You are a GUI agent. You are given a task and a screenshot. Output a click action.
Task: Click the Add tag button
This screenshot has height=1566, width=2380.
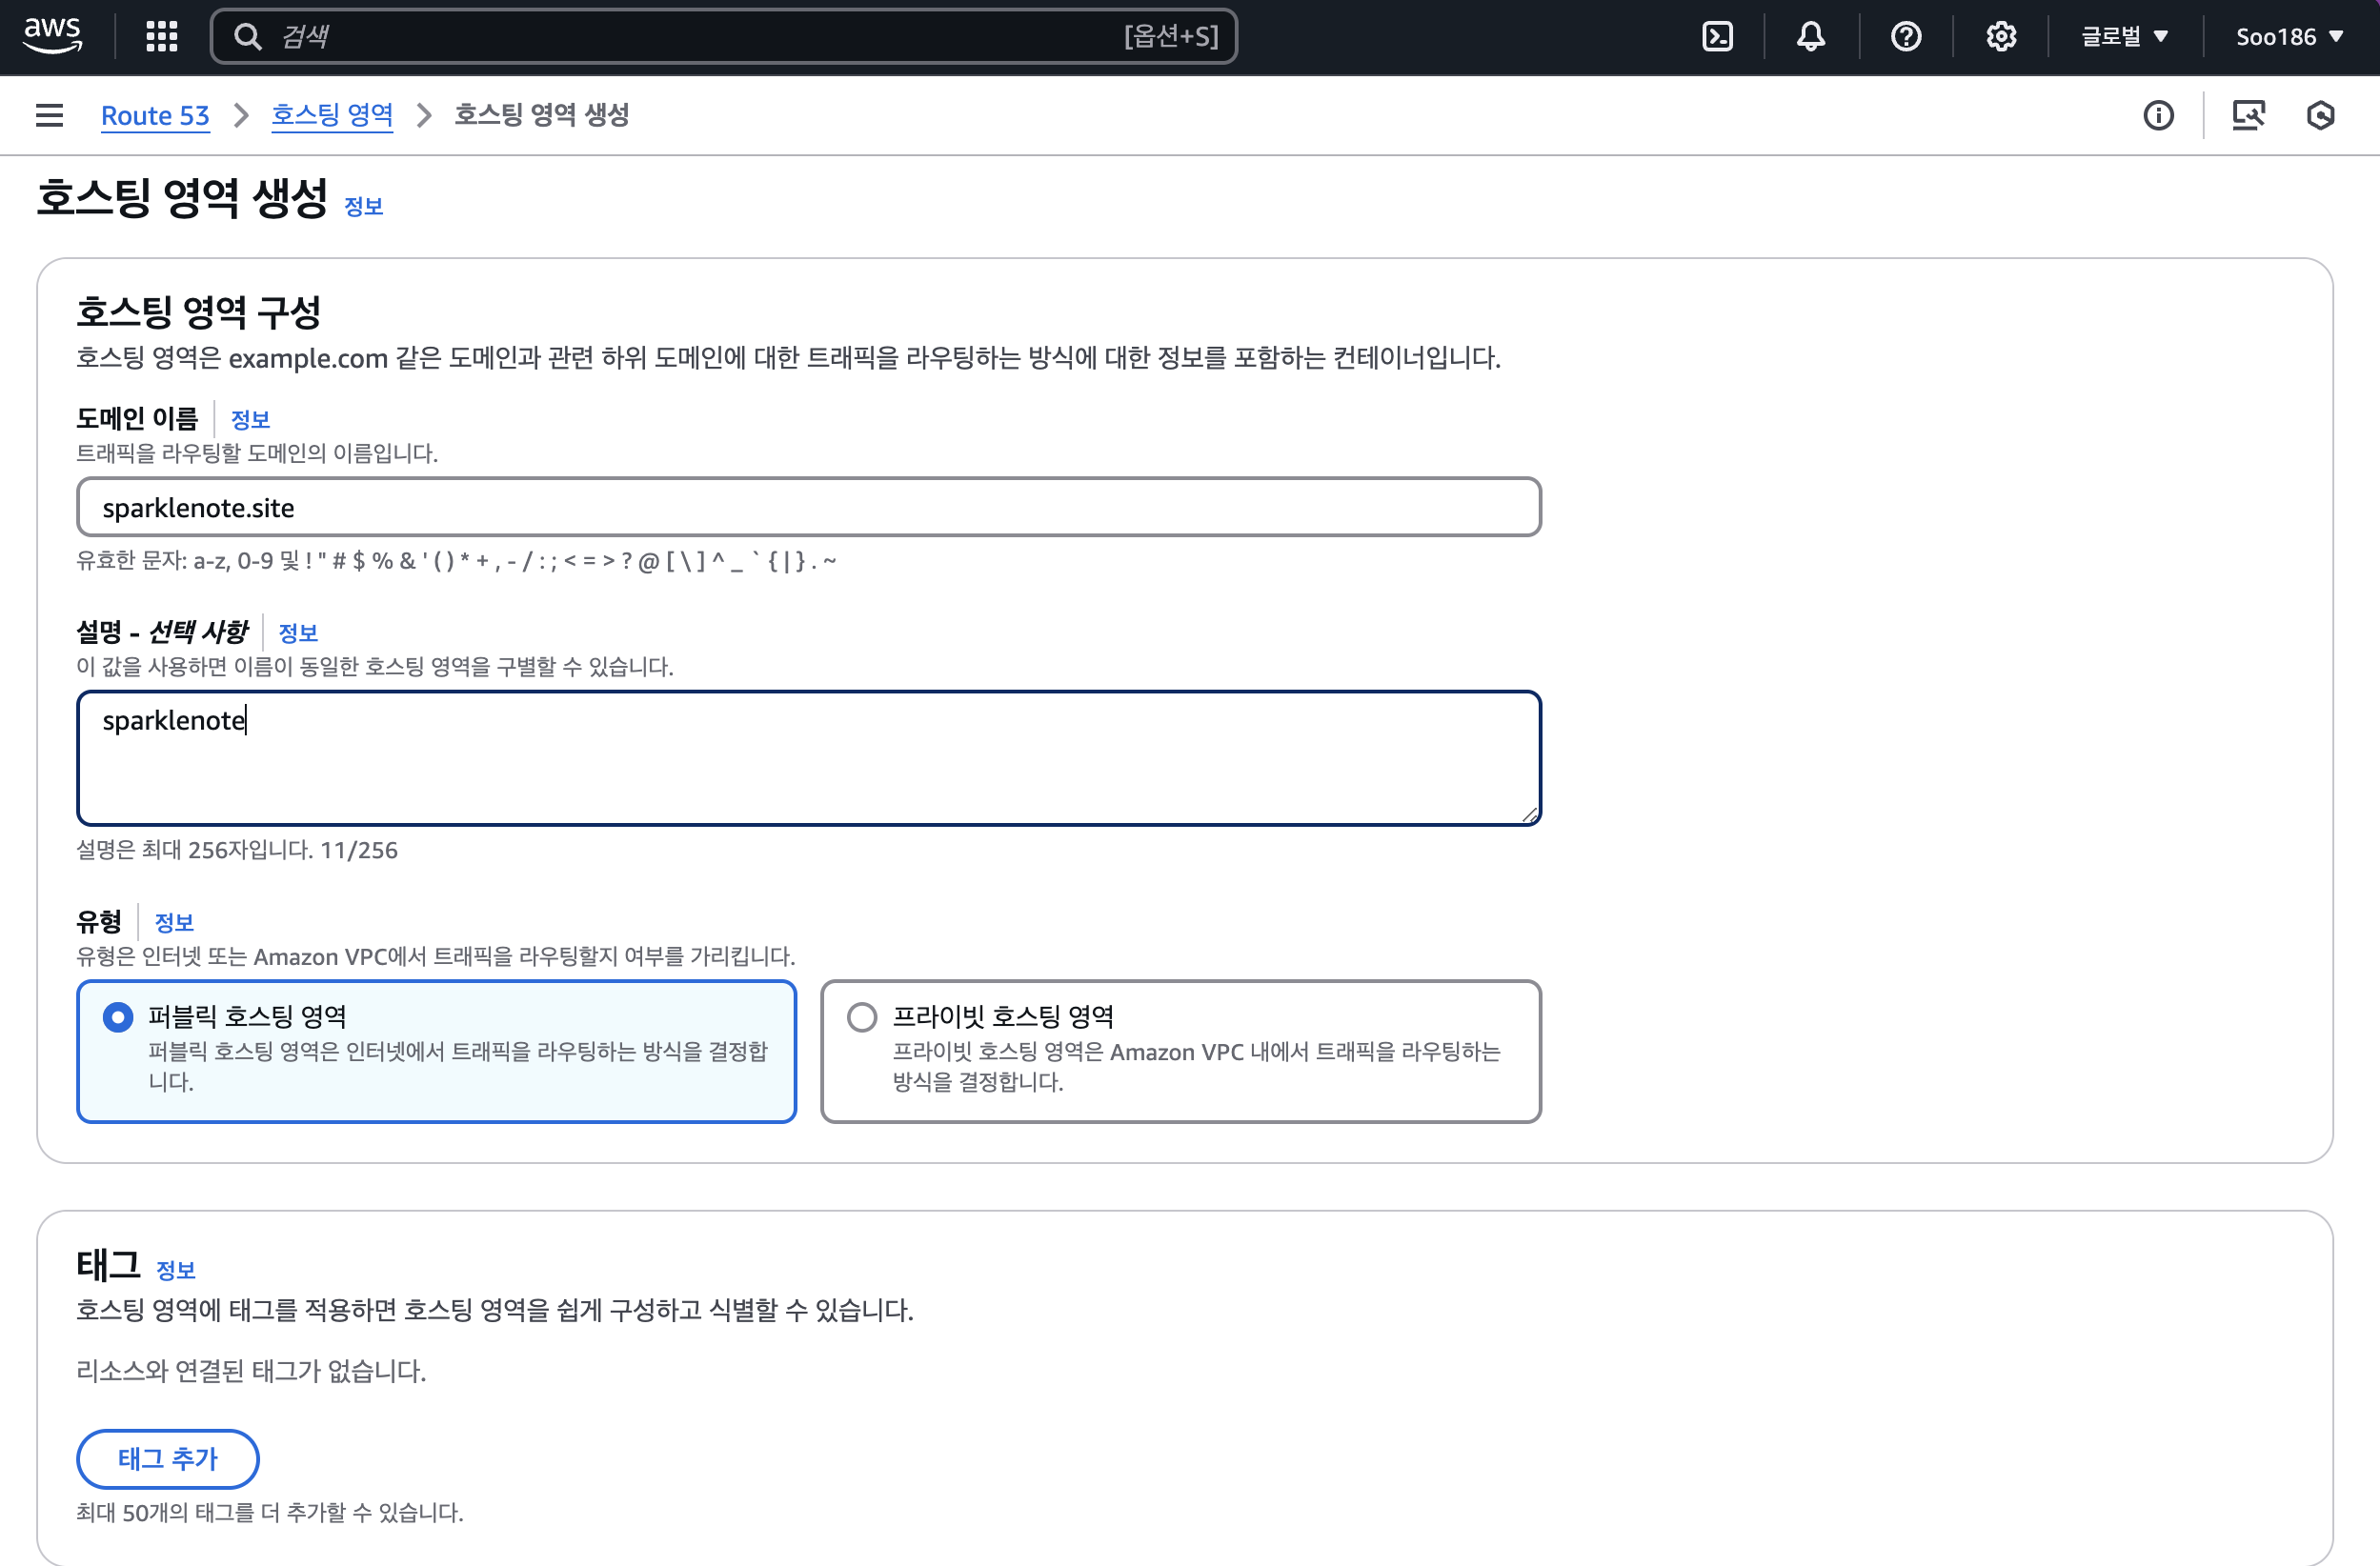(167, 1458)
